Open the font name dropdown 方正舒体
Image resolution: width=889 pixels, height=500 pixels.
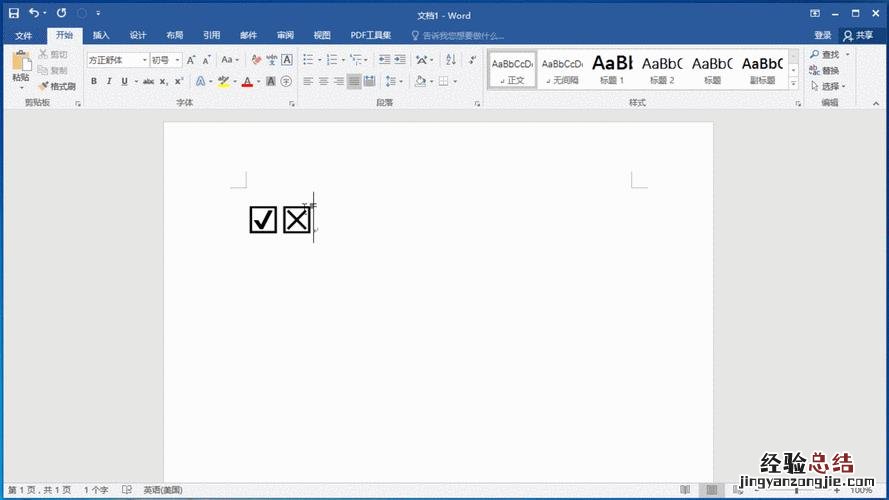click(116, 60)
